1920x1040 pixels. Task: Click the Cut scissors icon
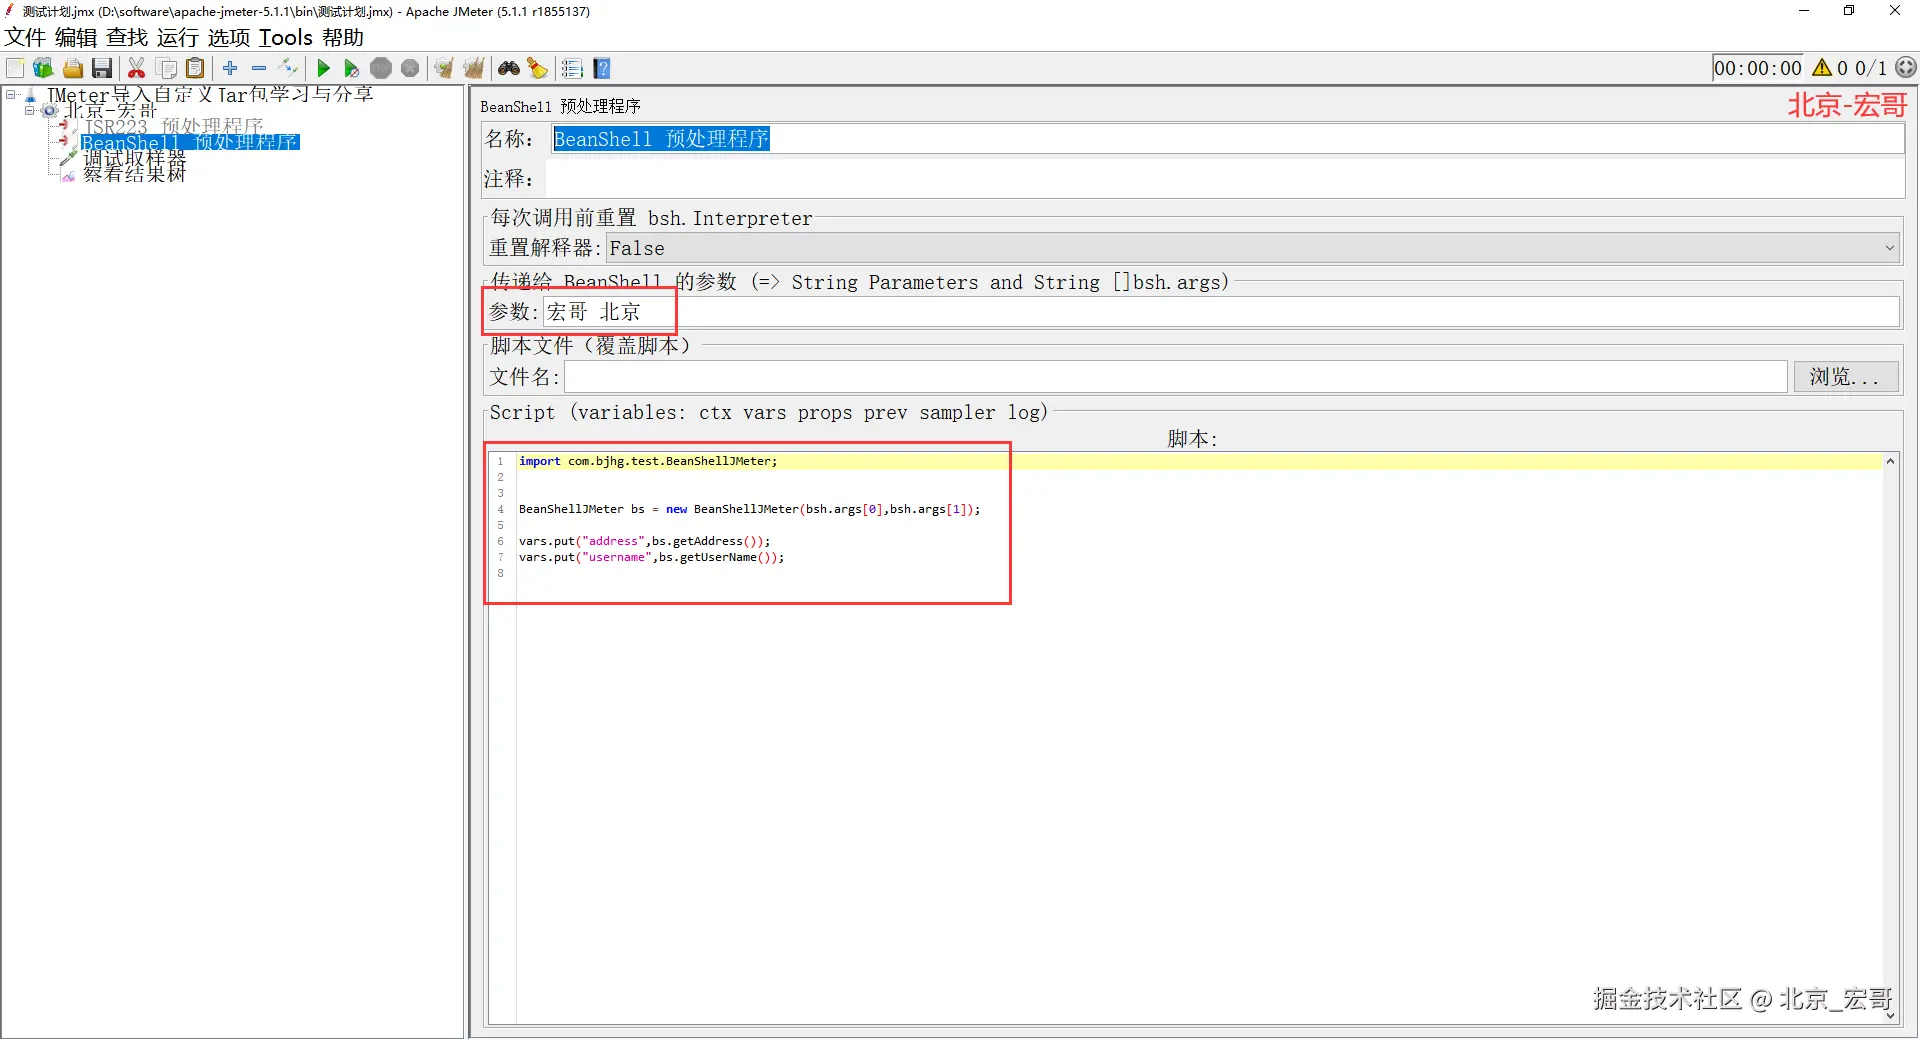pyautogui.click(x=137, y=68)
